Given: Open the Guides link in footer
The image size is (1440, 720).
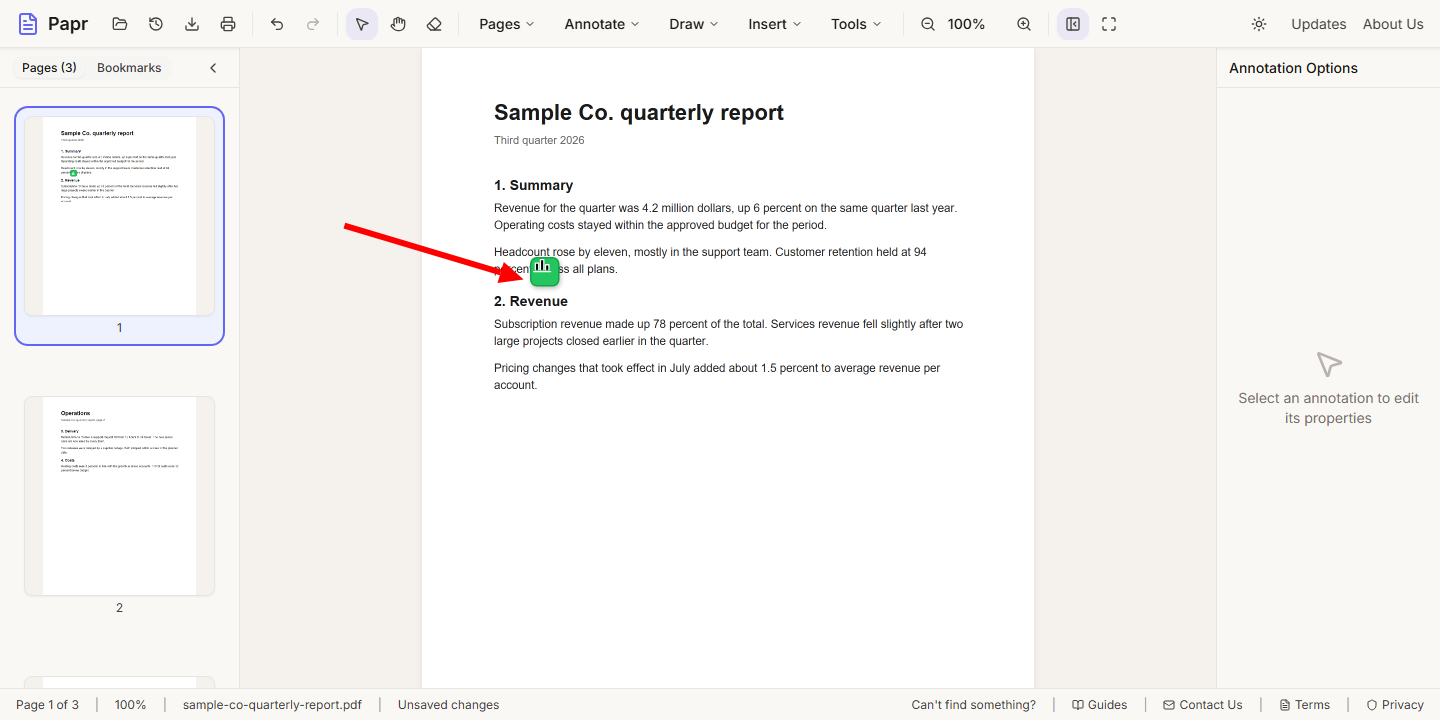Looking at the screenshot, I should [1100, 705].
